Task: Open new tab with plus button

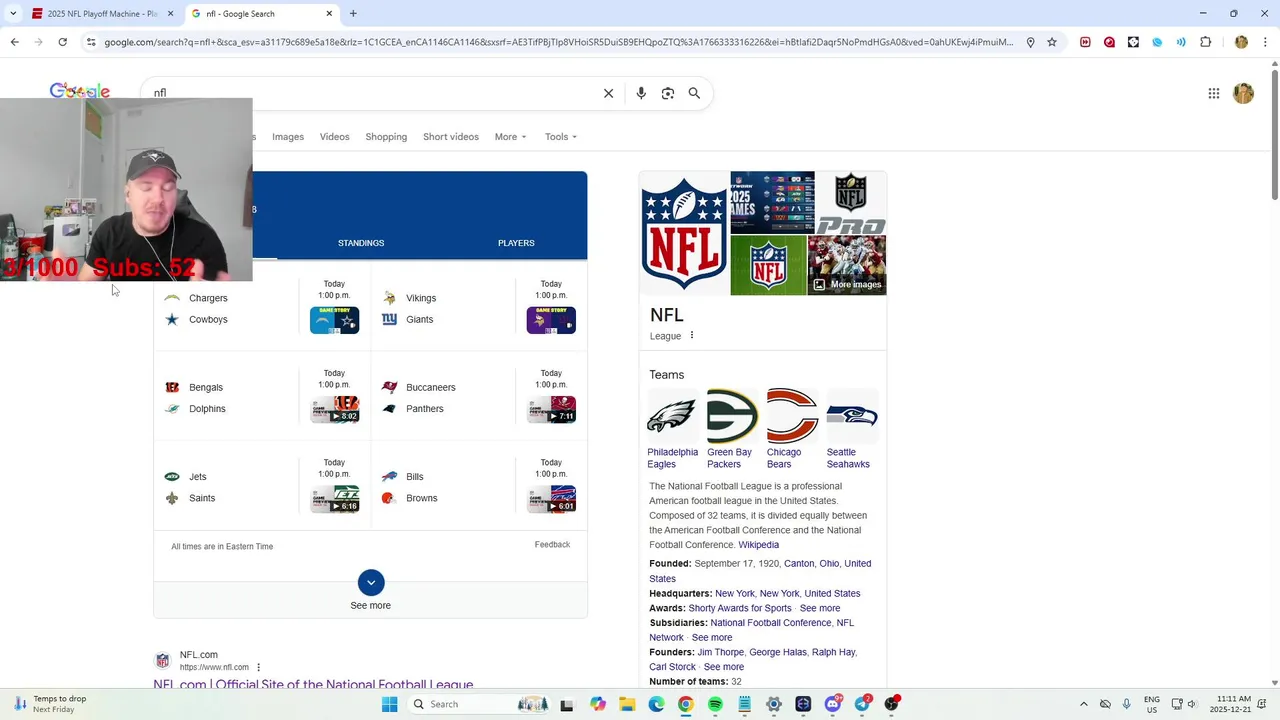Action: pyautogui.click(x=353, y=14)
